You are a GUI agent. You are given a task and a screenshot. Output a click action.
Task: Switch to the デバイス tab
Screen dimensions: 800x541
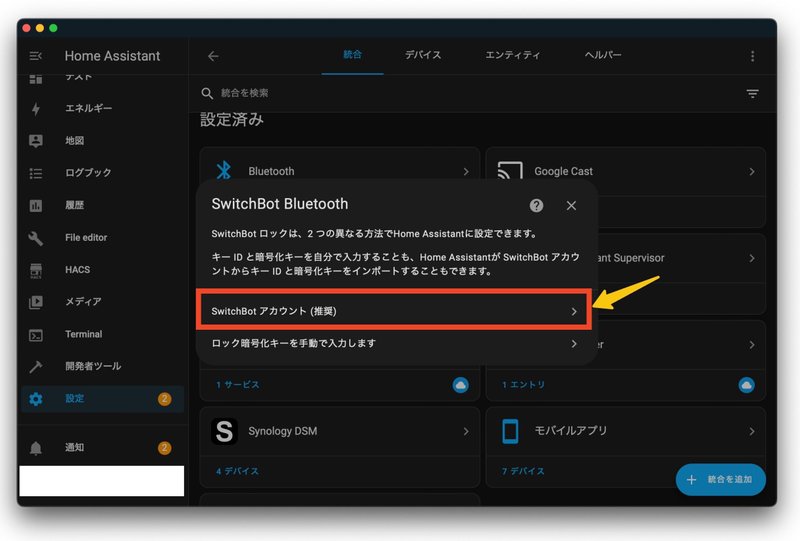(x=422, y=55)
